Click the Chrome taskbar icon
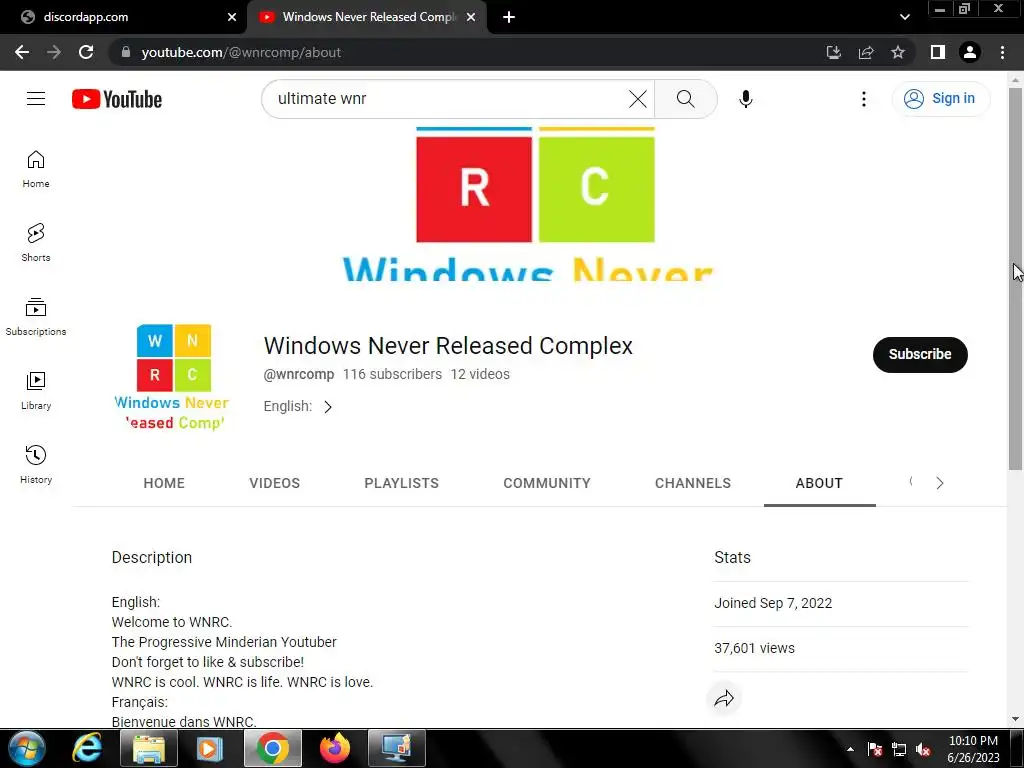 tap(273, 748)
